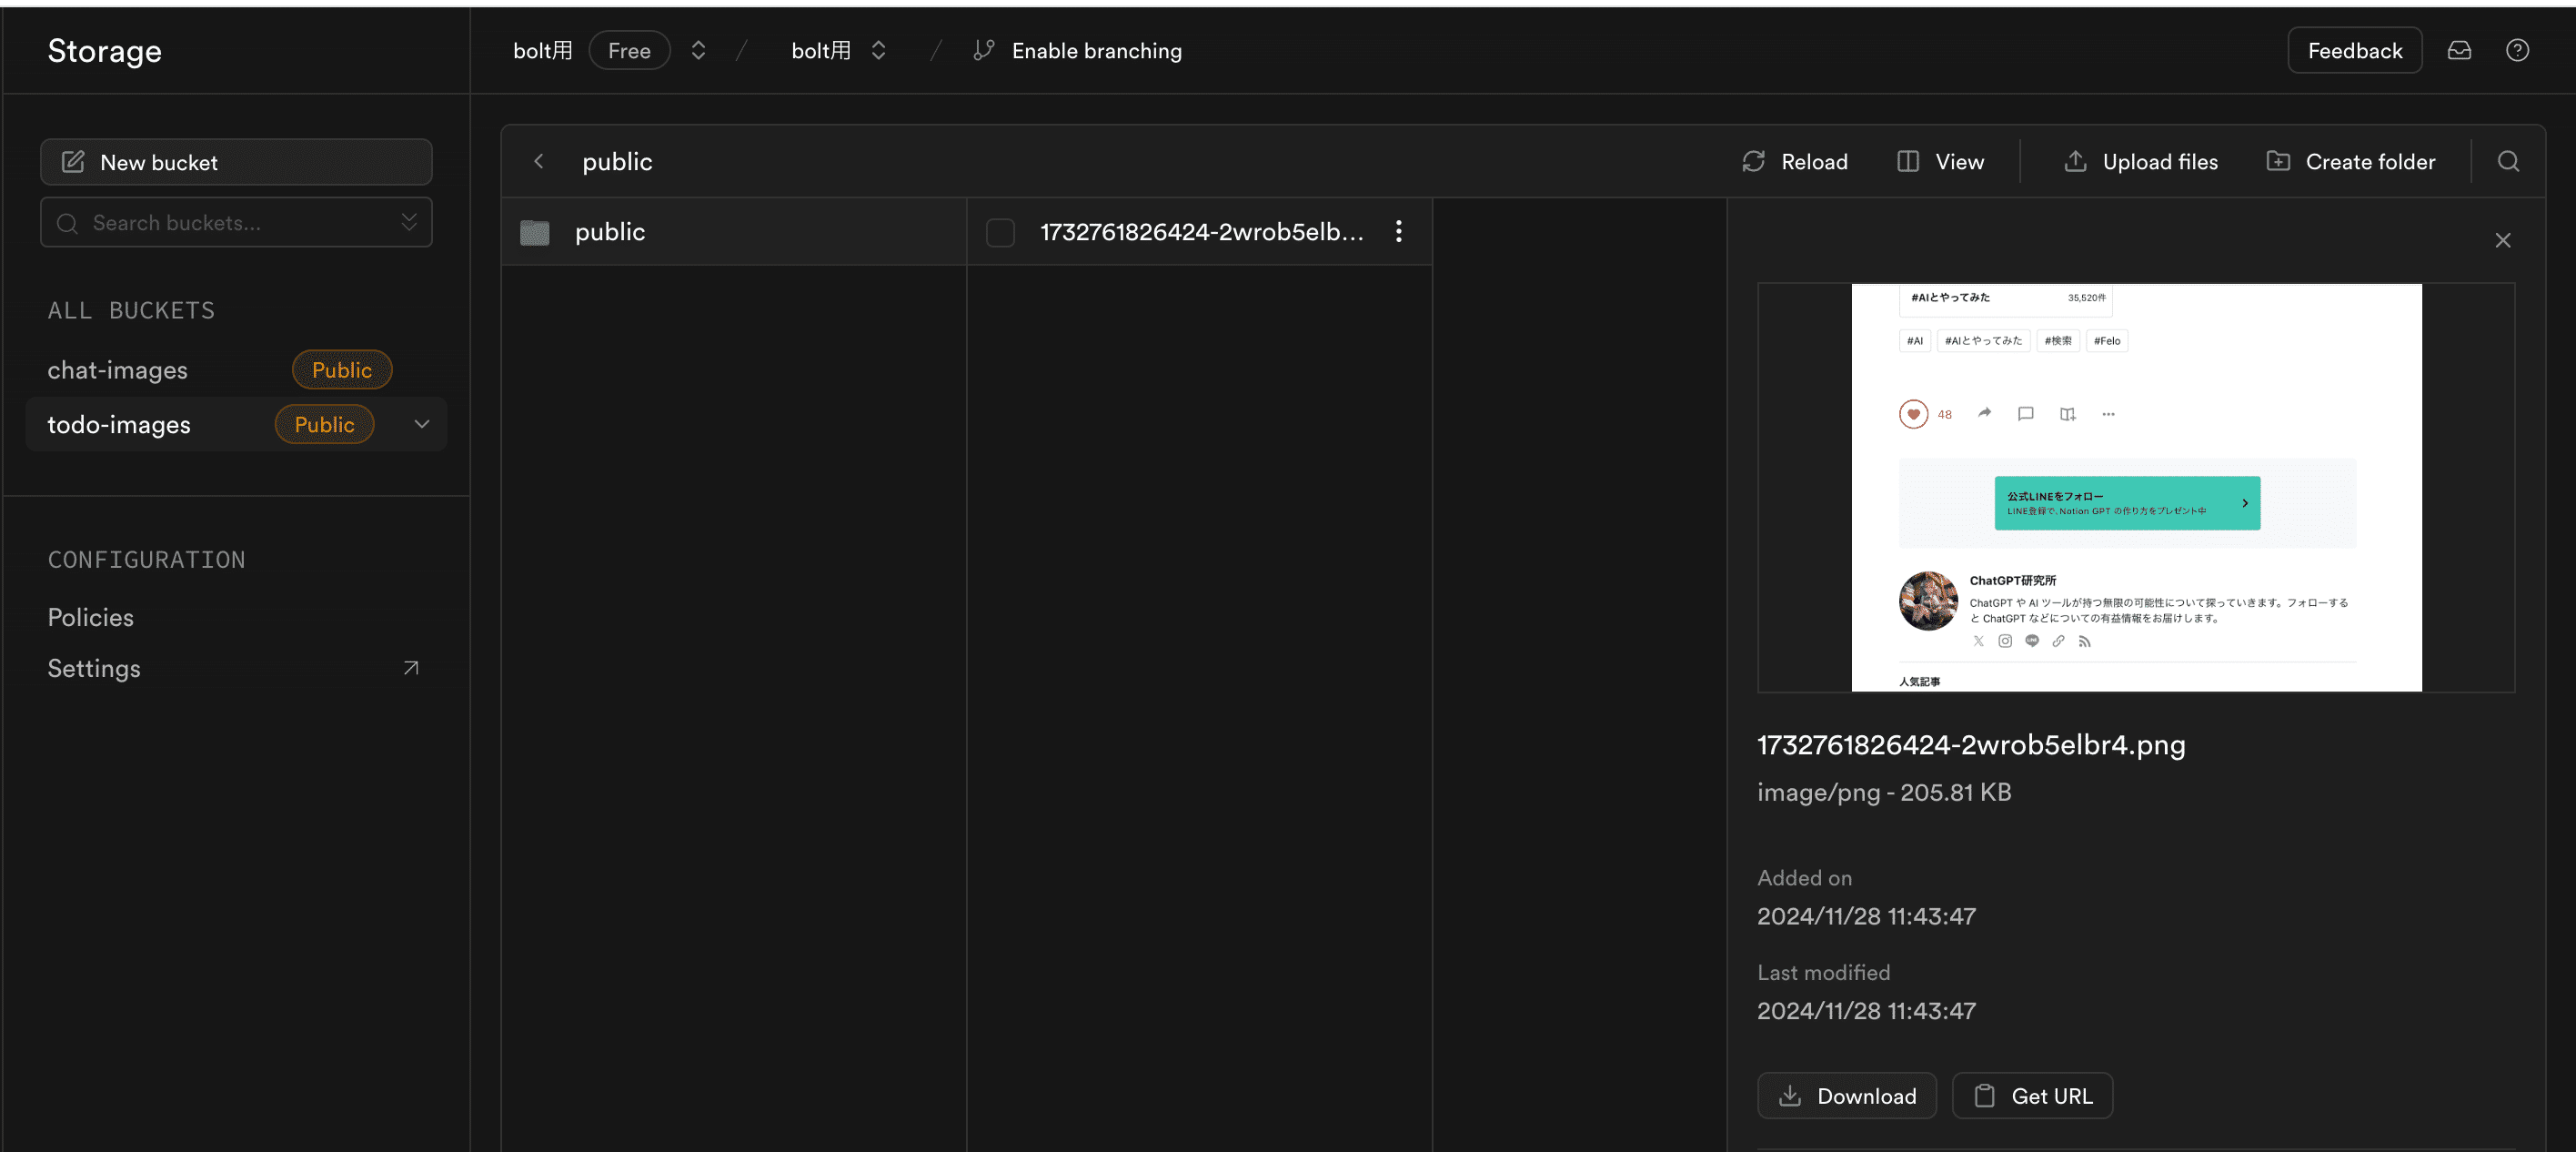This screenshot has height=1152, width=2576.
Task: Open the organization switcher next to Free badge
Action: tap(698, 50)
